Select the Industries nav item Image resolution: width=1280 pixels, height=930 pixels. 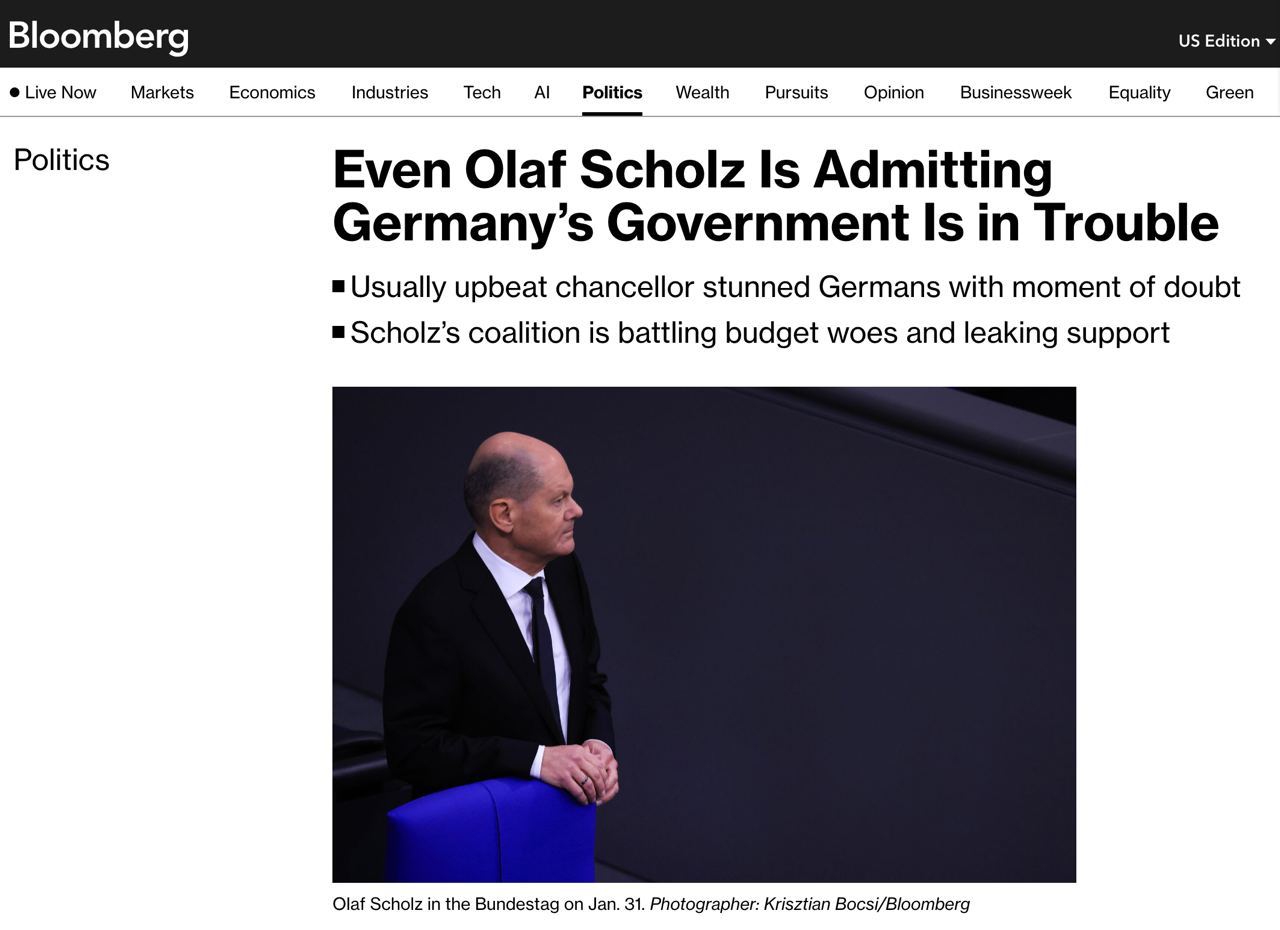coord(390,93)
